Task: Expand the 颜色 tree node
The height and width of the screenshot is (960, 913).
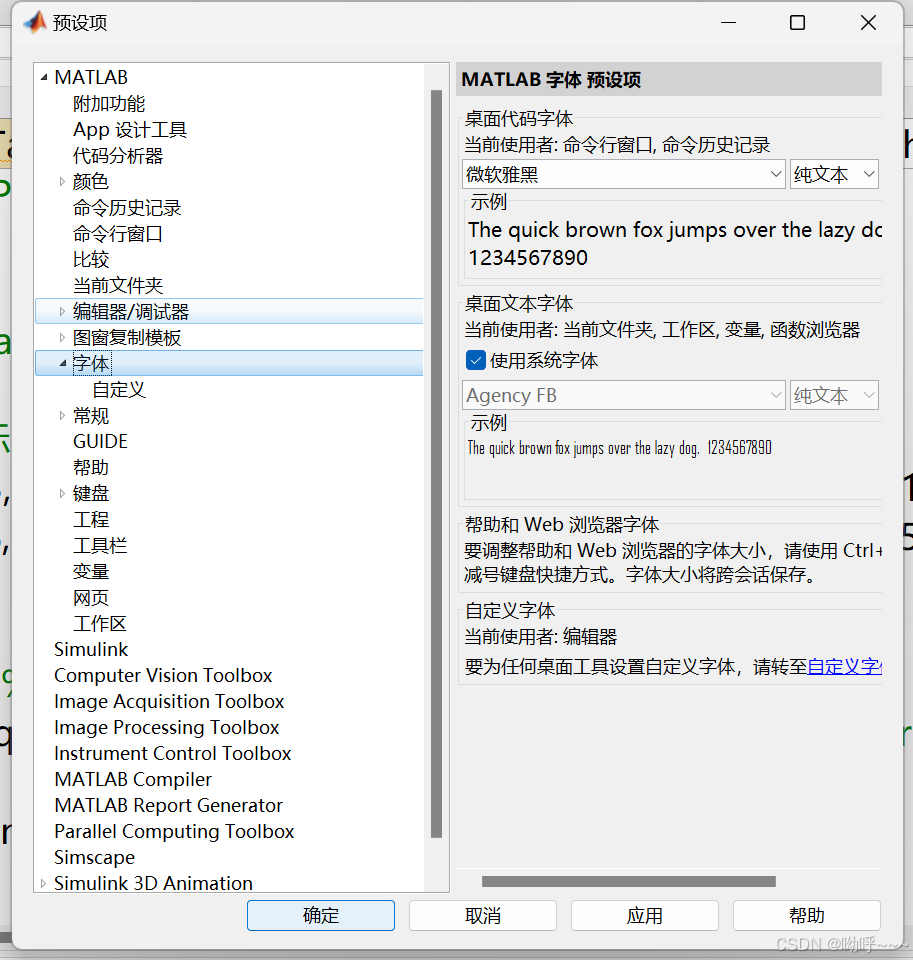Action: (x=62, y=182)
